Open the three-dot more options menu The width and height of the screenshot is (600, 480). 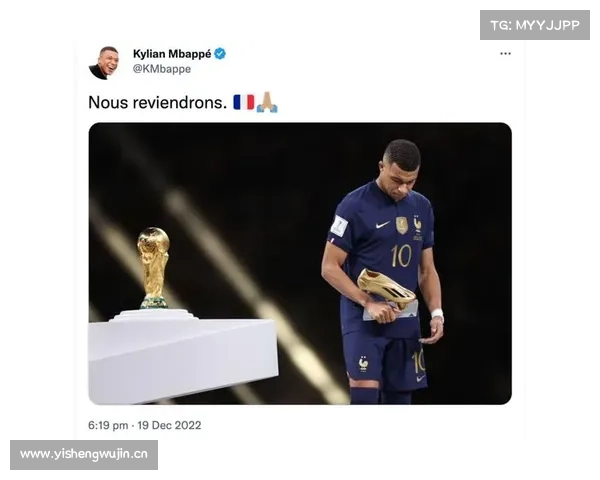point(505,54)
